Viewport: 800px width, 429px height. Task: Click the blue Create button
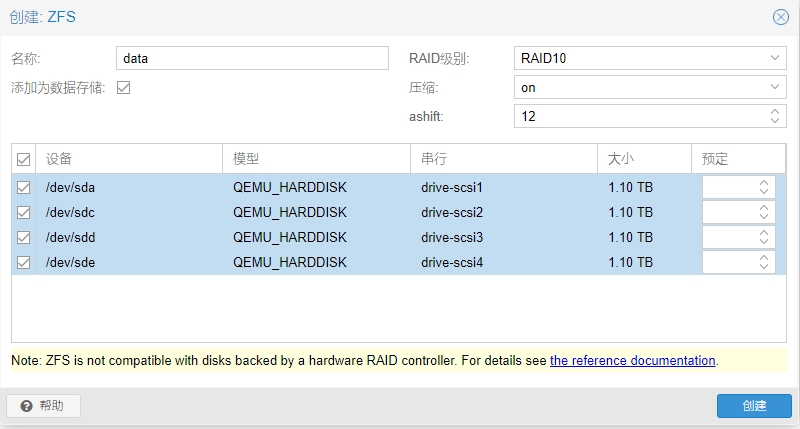tap(754, 406)
